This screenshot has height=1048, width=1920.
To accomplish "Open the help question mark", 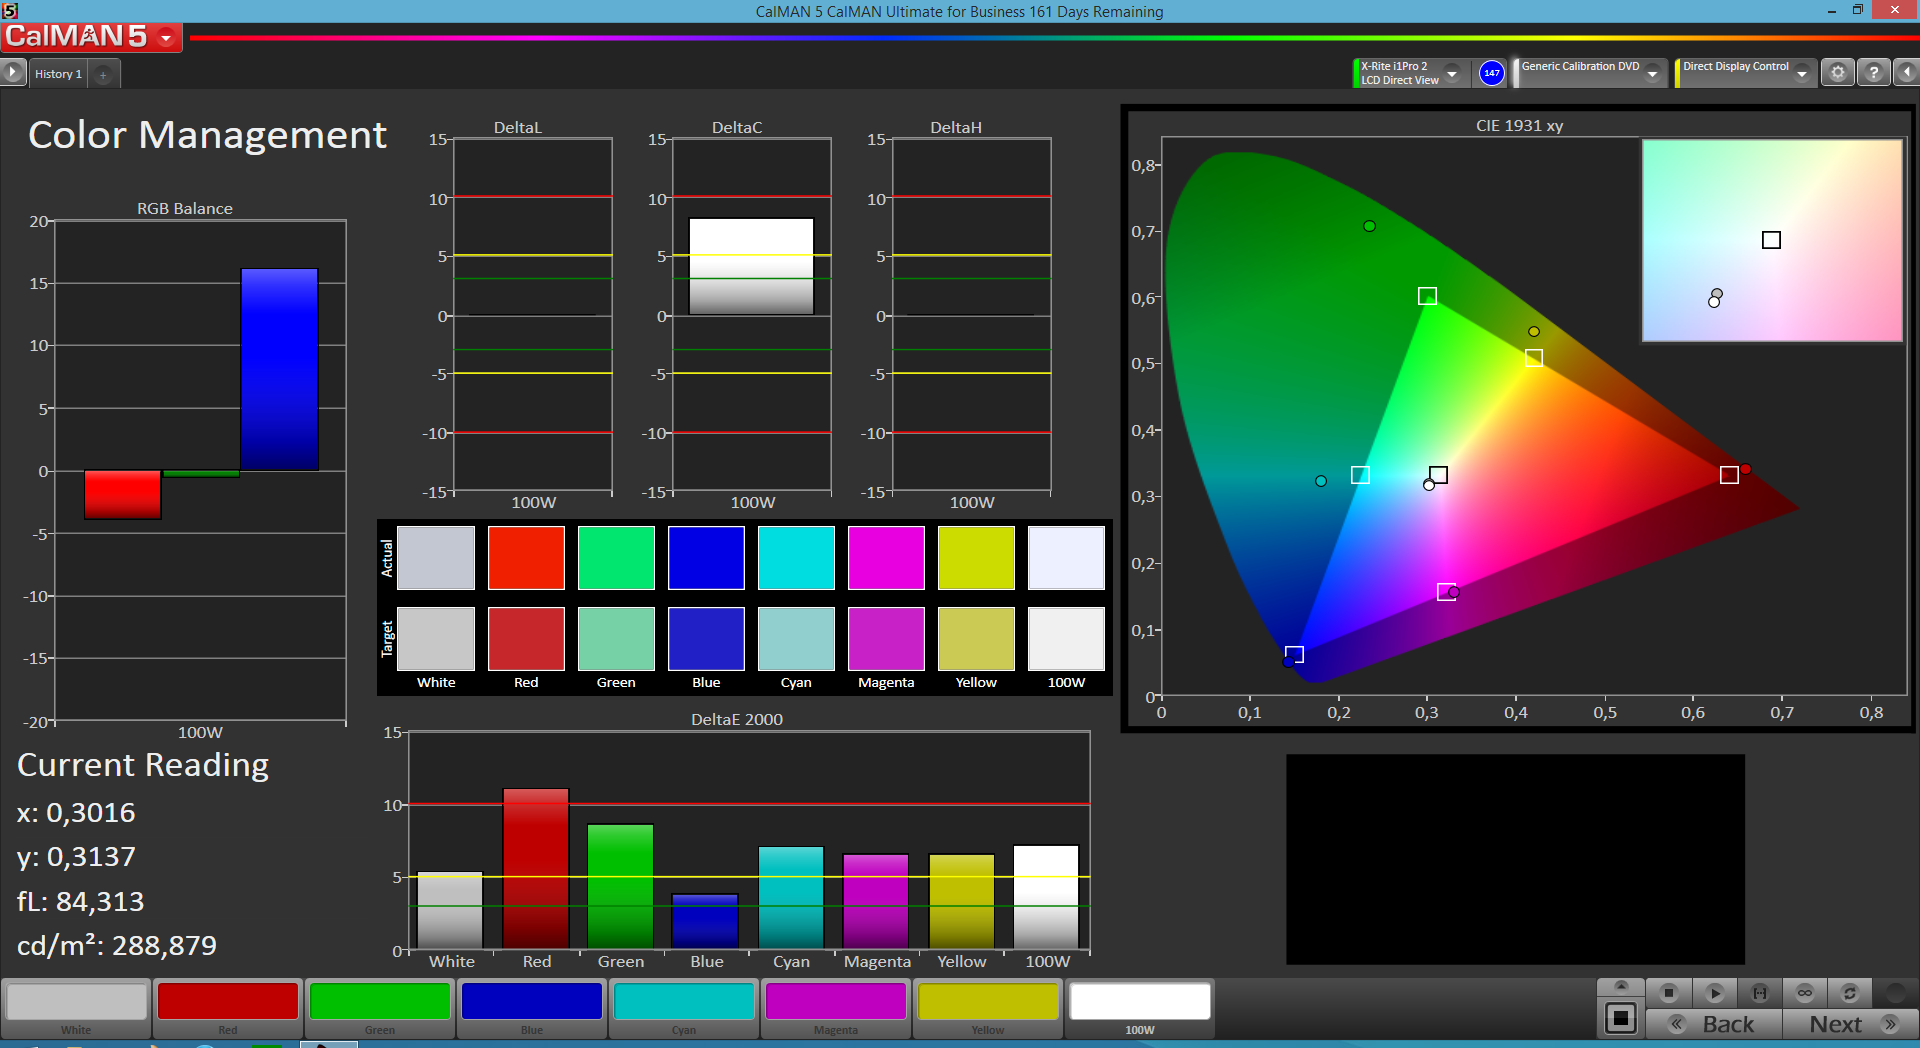I will click(1874, 73).
